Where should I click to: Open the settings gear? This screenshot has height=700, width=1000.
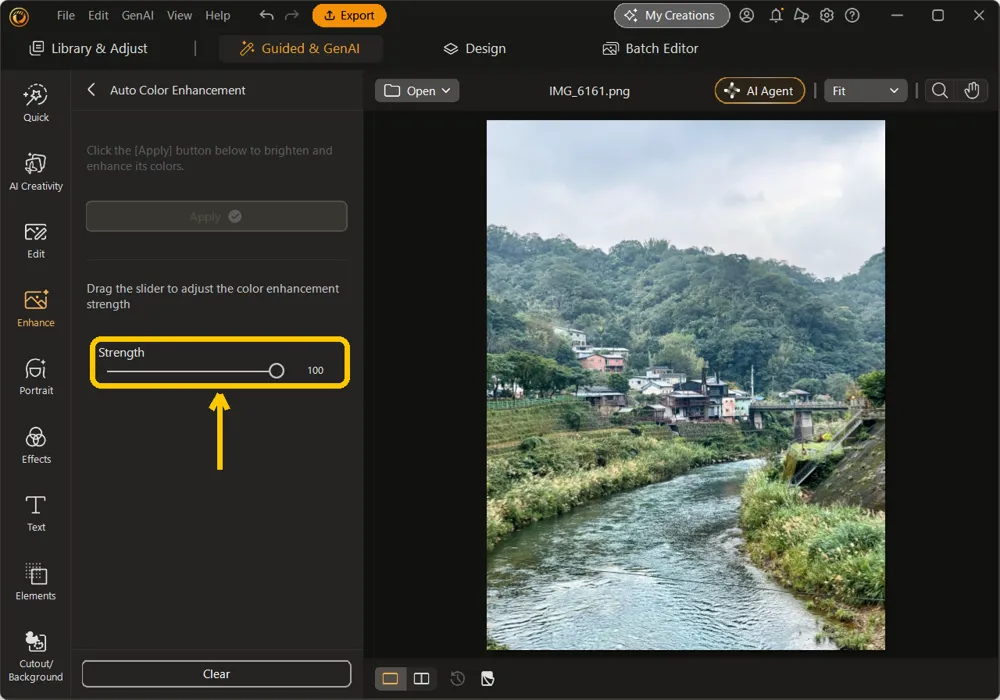pos(827,15)
